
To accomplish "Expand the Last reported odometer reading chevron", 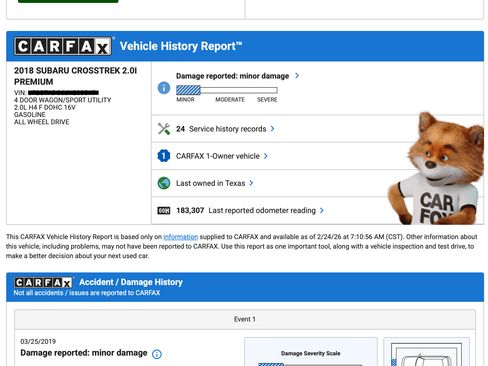I will (x=322, y=210).
